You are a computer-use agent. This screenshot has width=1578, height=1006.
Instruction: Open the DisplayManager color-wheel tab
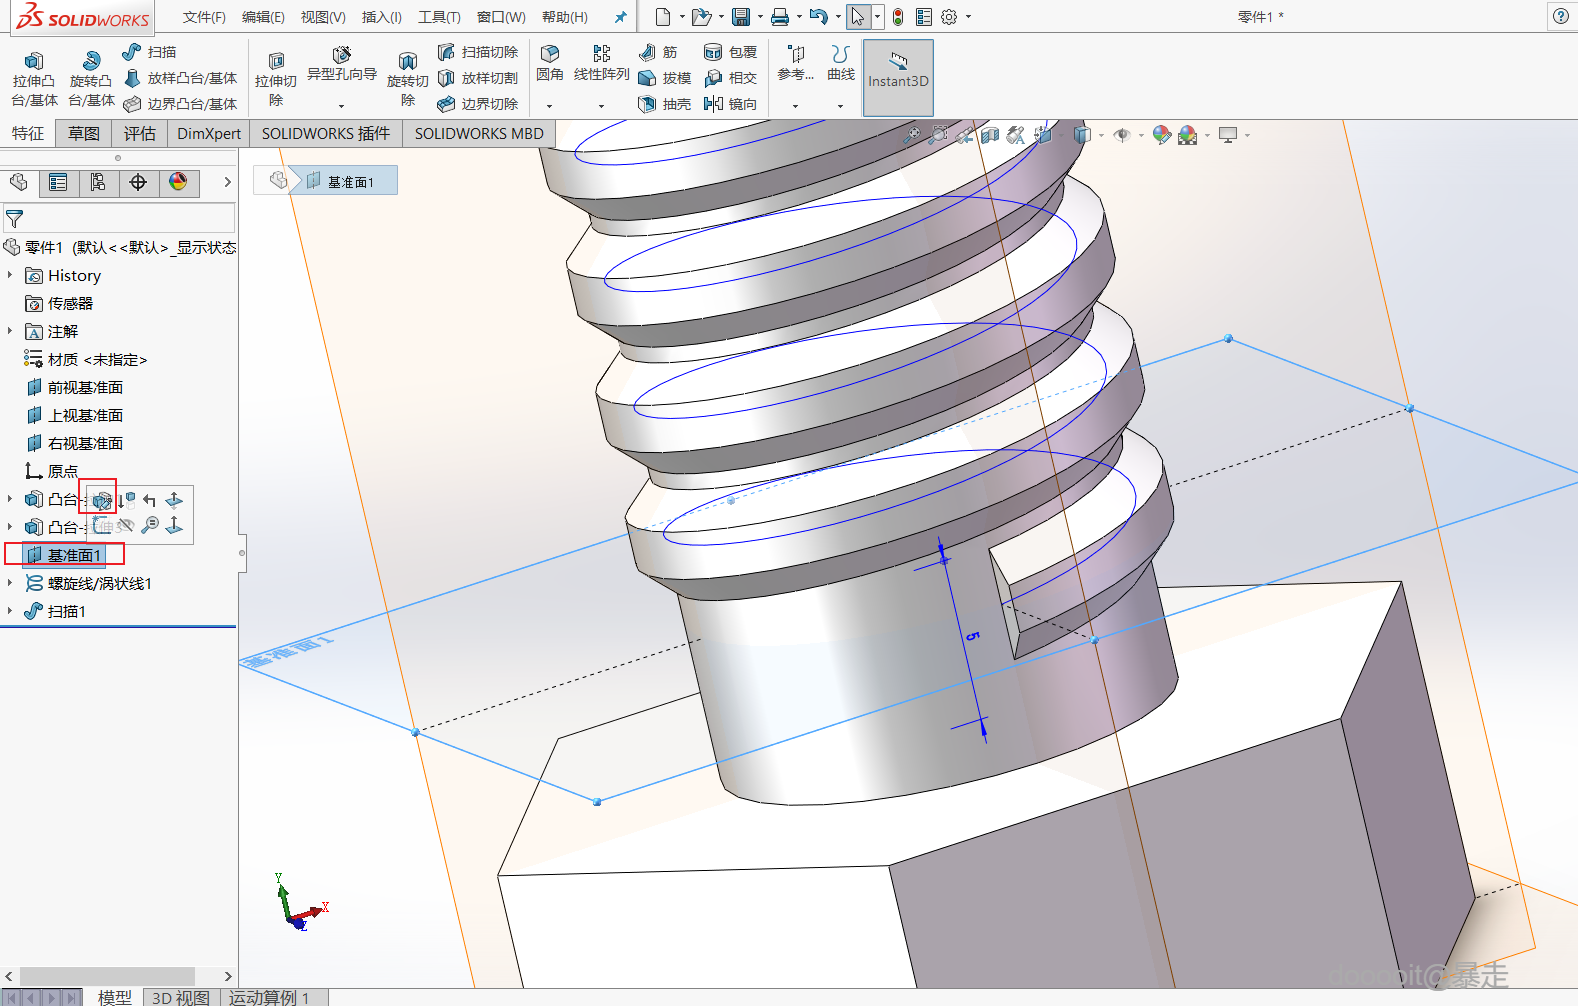(x=178, y=182)
